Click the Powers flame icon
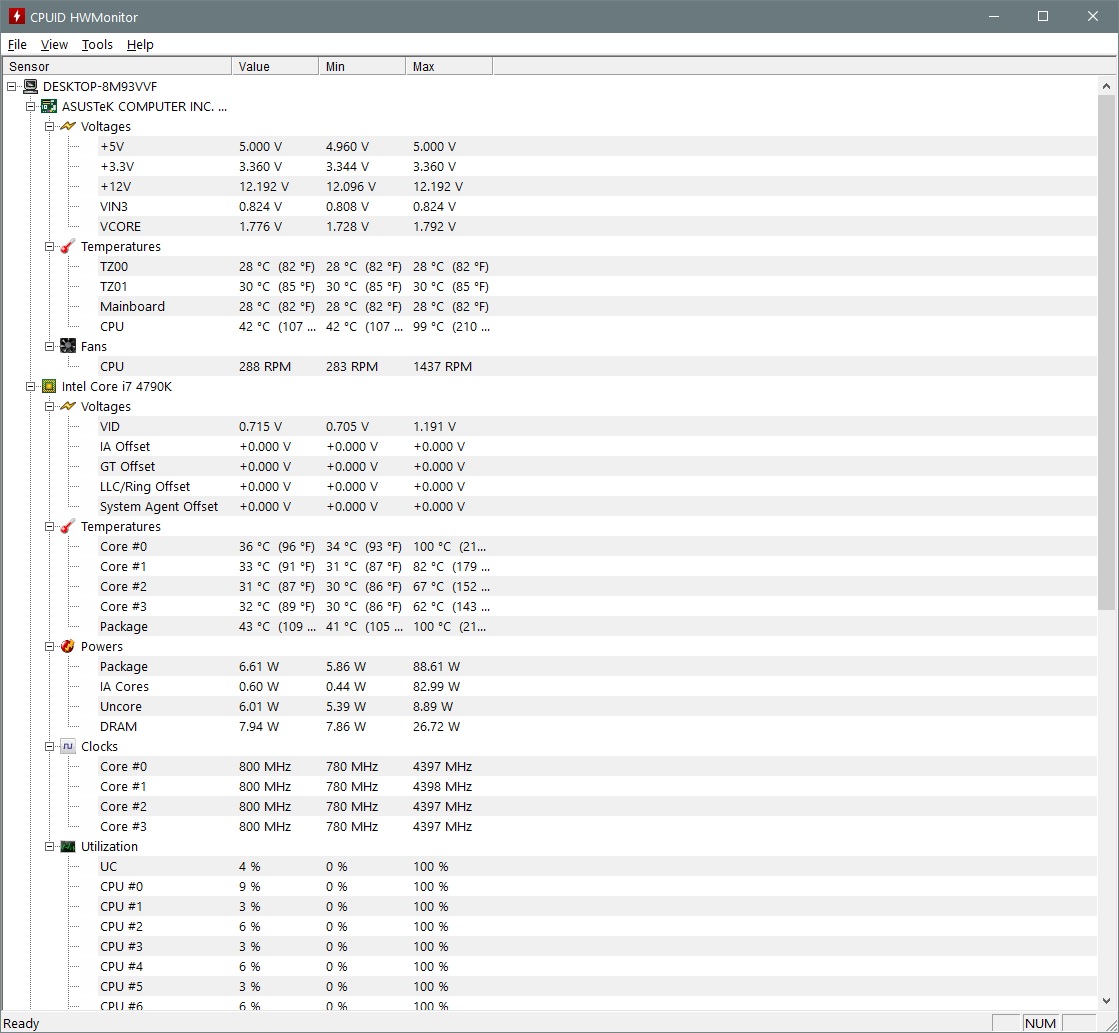The image size is (1119, 1033). click(68, 646)
